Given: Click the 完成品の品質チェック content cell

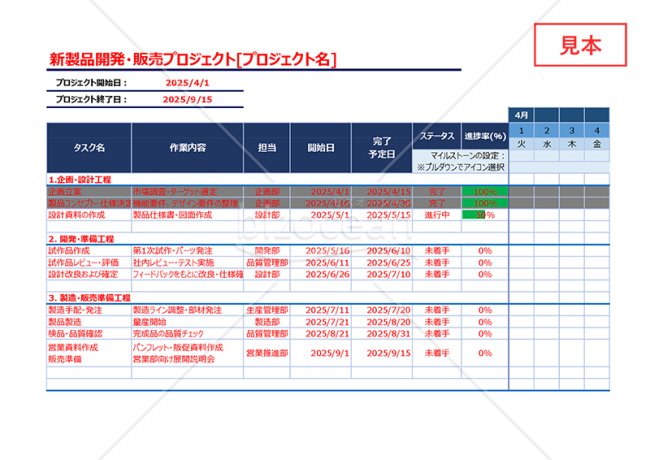Looking at the screenshot, I should (187, 334).
